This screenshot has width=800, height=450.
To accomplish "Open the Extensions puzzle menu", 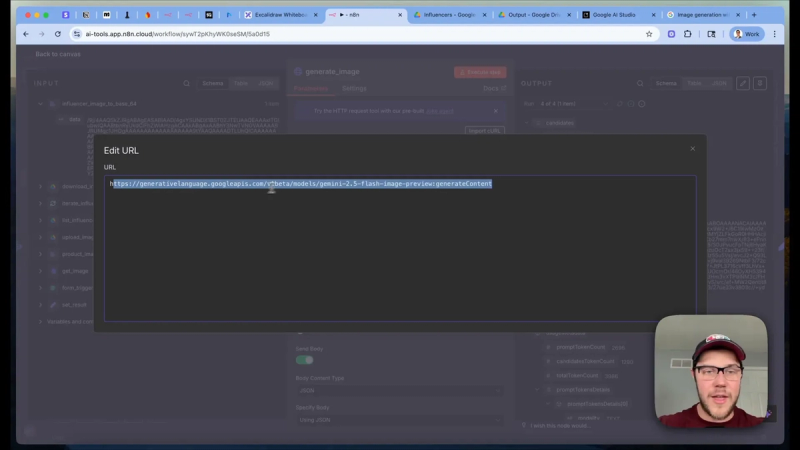I will (x=688, y=34).
